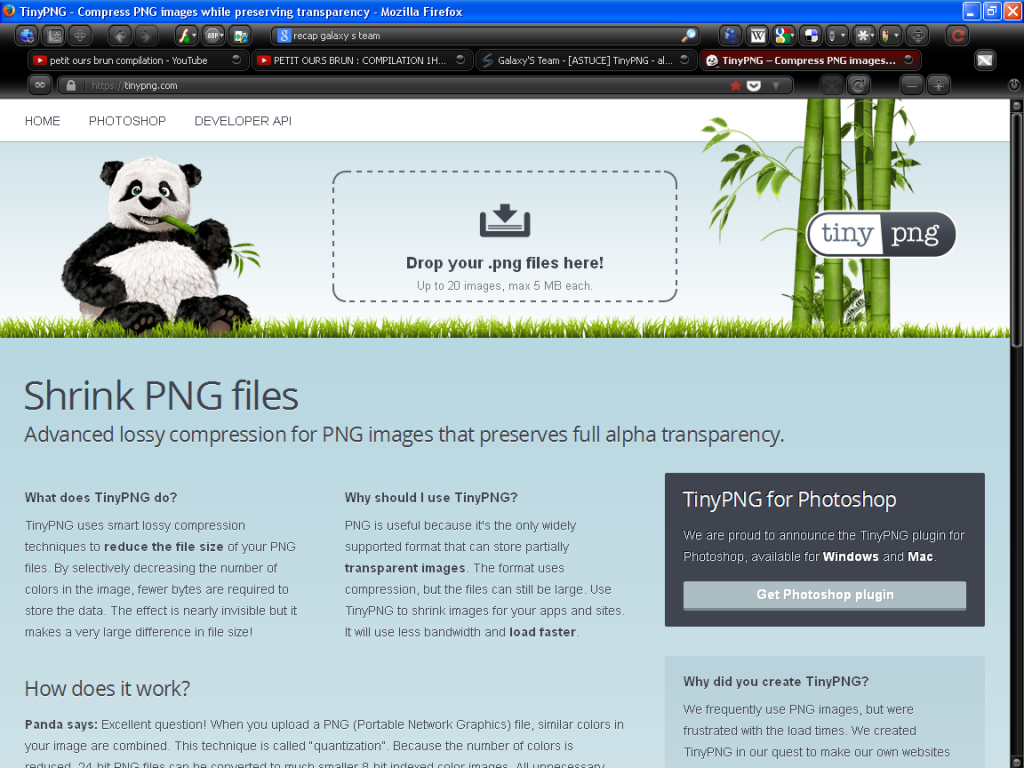Screen dimensions: 1024x768
Task: Open the HOME page link
Action: (42, 121)
